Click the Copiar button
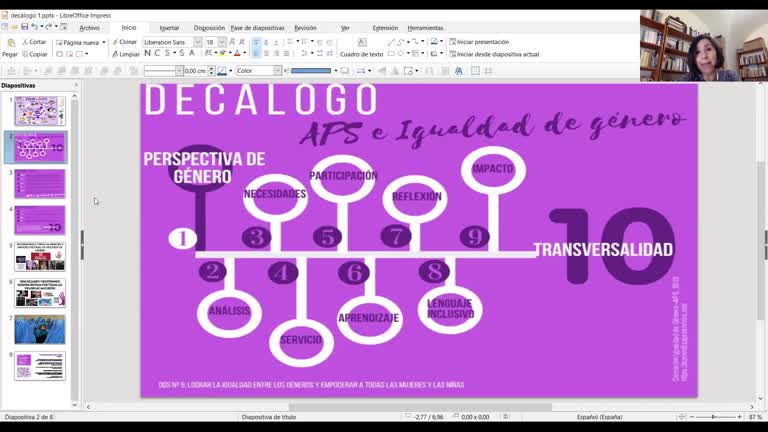The height and width of the screenshot is (432, 768). pyautogui.click(x=34, y=54)
